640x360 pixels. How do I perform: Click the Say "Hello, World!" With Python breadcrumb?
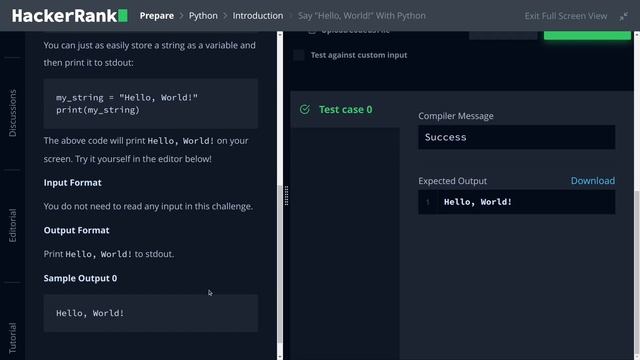(362, 16)
